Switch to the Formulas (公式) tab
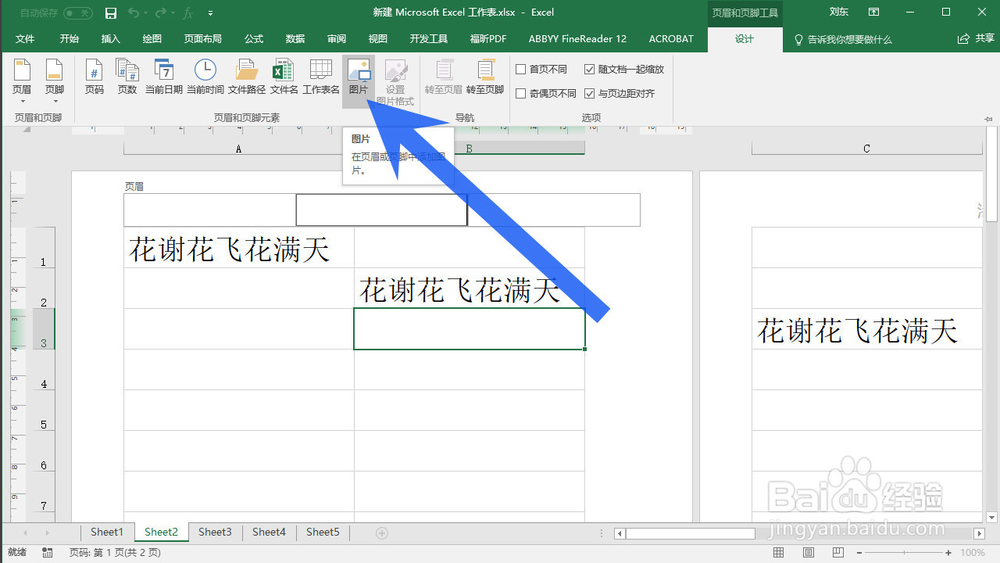This screenshot has width=1000, height=563. [254, 39]
